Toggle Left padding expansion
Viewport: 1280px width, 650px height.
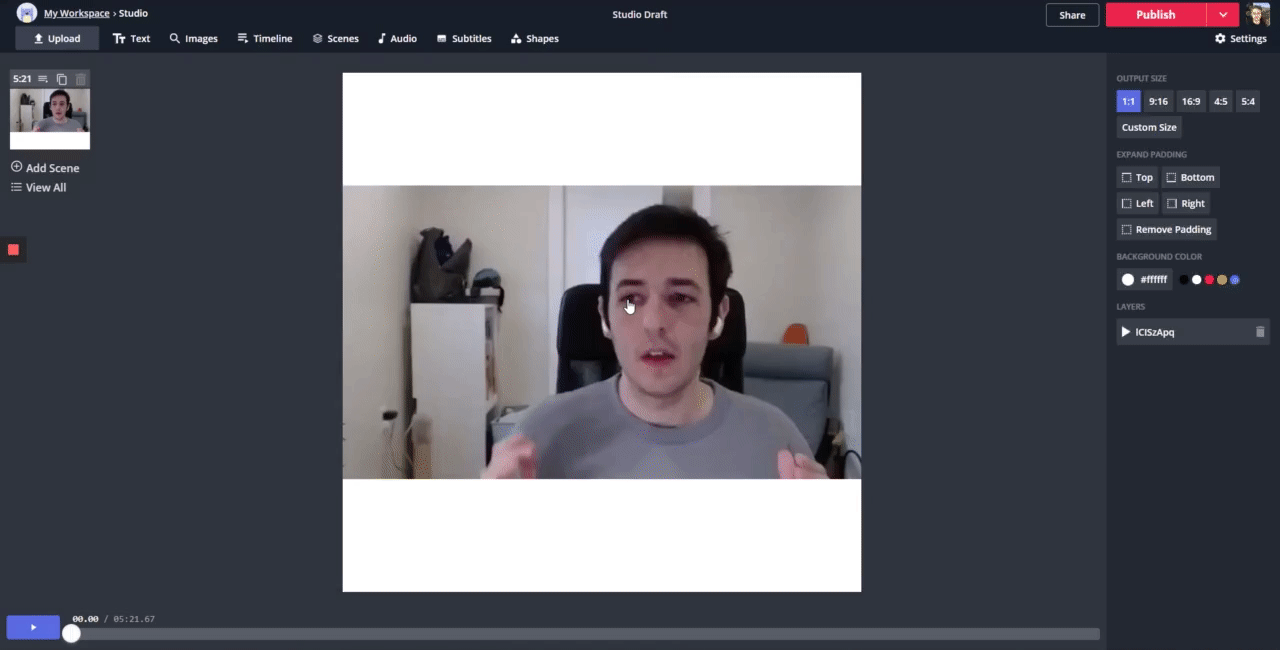pos(1137,203)
